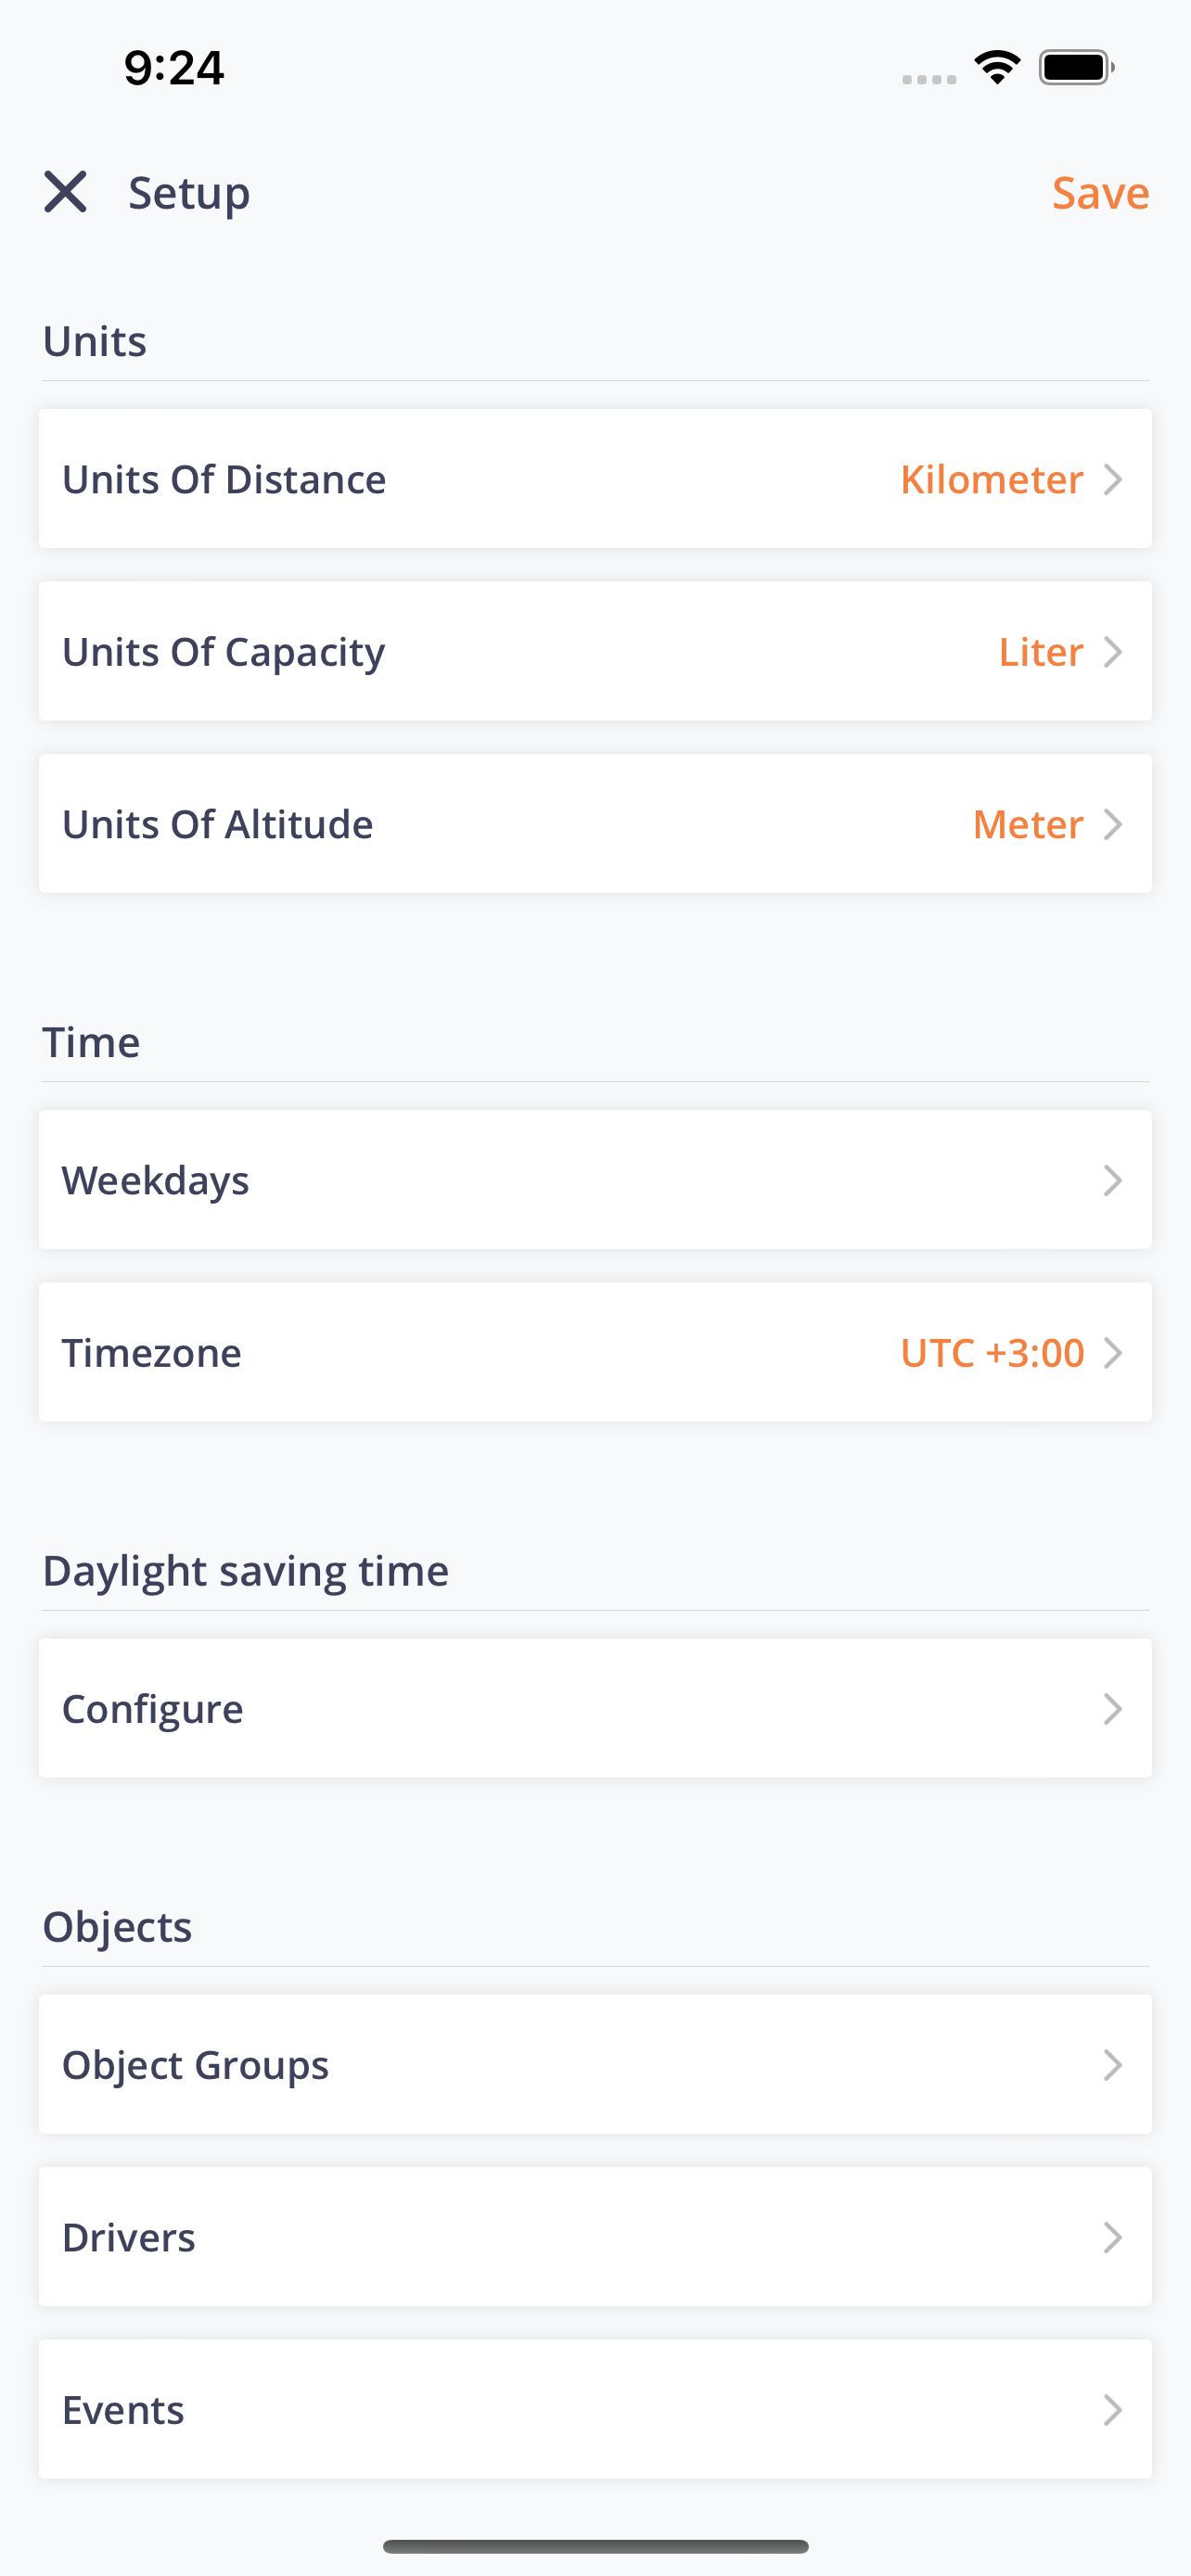The image size is (1191, 2576).
Task: Open Timezone setting
Action: pos(595,1352)
